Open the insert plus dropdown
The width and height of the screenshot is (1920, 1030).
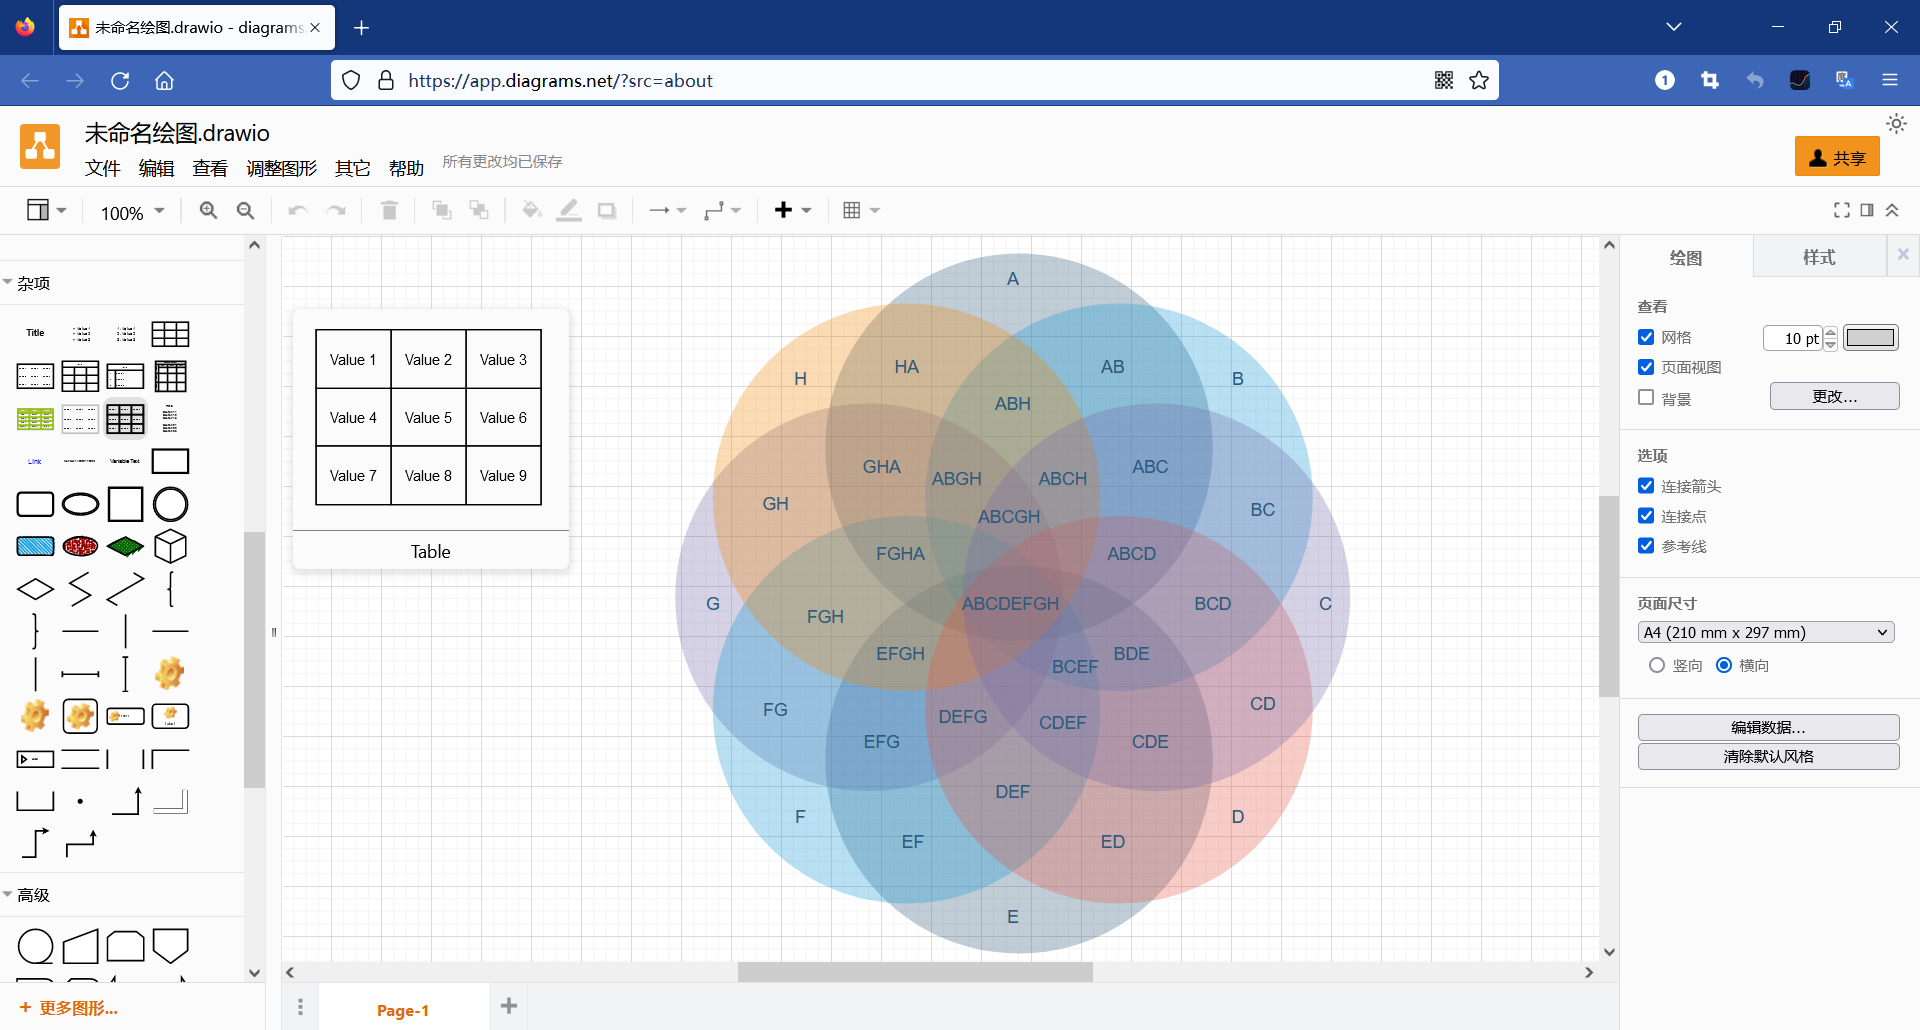click(x=793, y=210)
